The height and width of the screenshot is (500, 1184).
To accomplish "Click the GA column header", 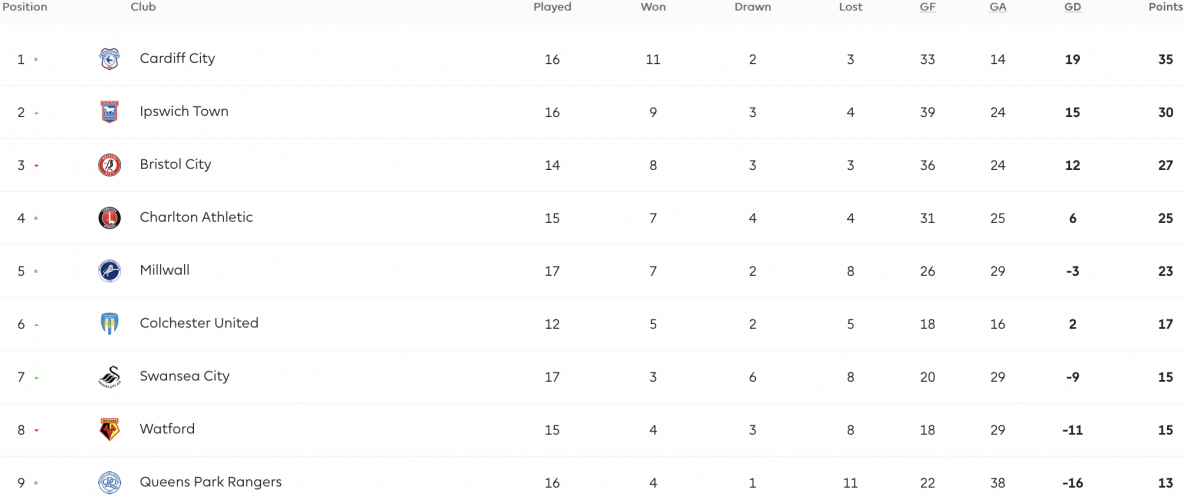I will 998,7.
